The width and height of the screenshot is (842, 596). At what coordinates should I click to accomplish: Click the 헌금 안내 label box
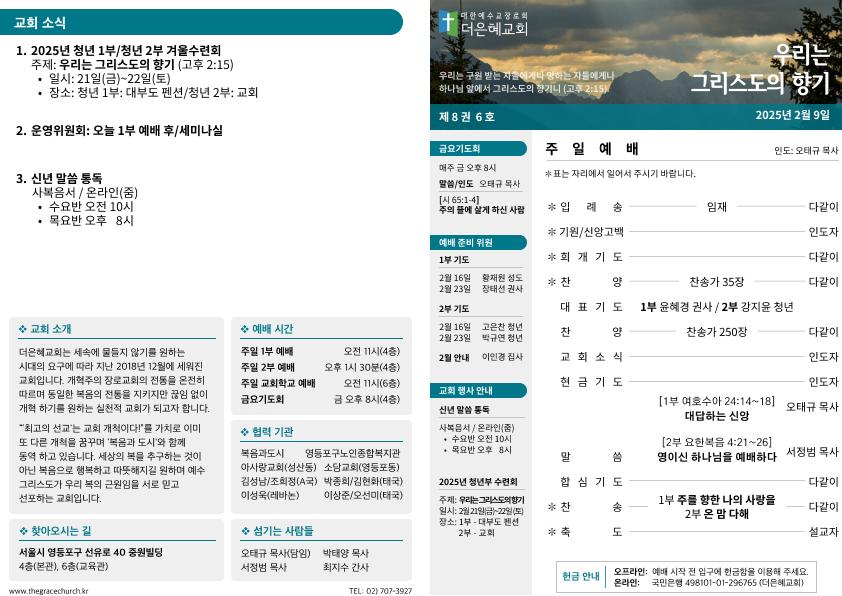pyautogui.click(x=581, y=576)
